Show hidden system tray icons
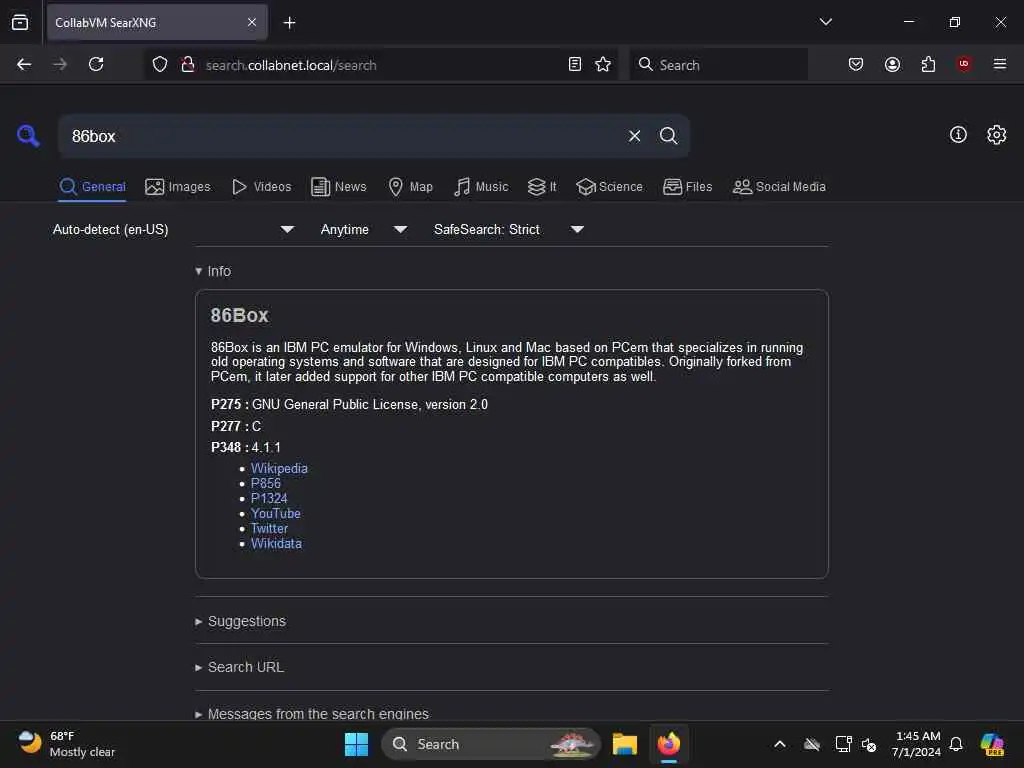 tap(780, 744)
